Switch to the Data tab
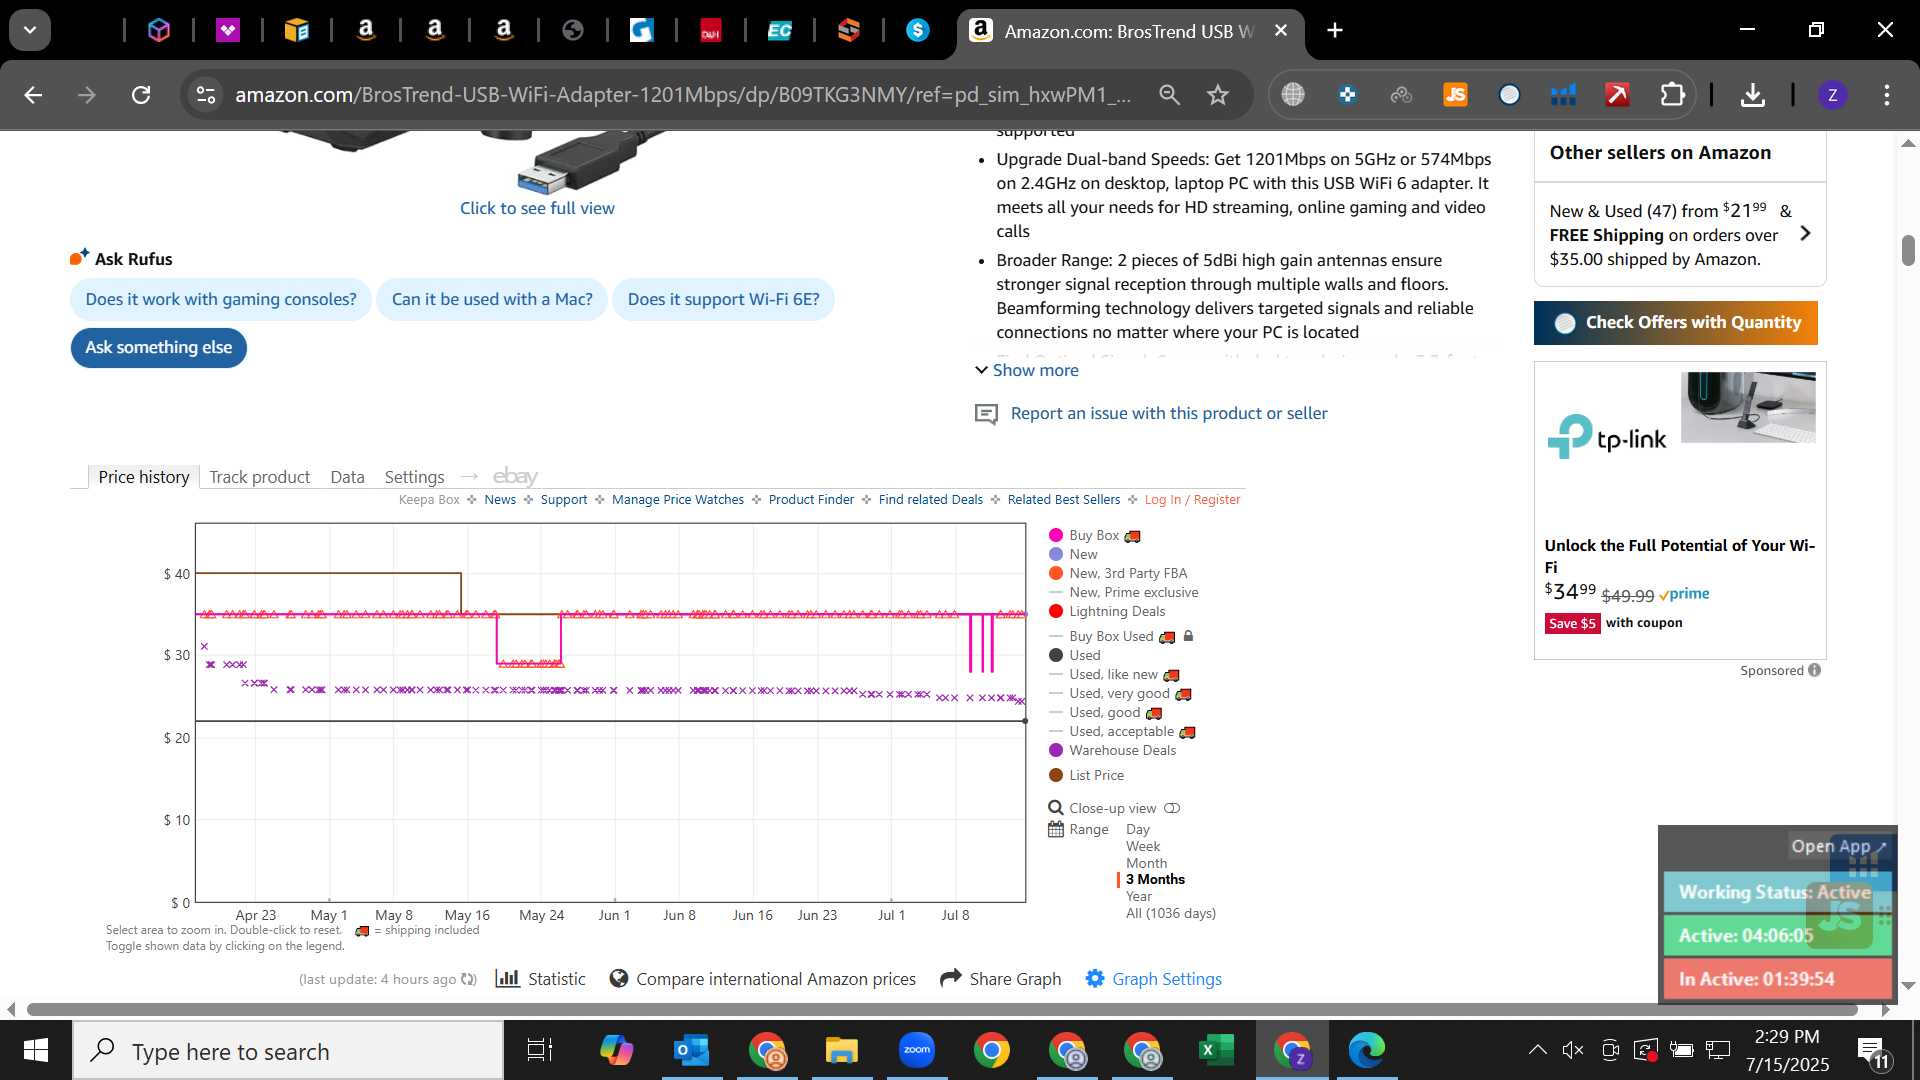 (x=347, y=477)
